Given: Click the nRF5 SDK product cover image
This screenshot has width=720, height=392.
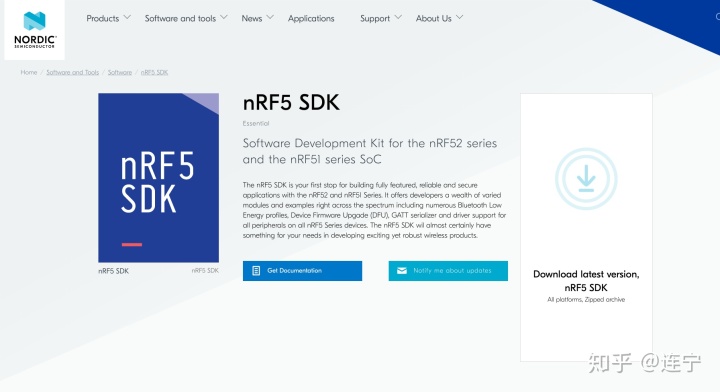Looking at the screenshot, I should (158, 178).
